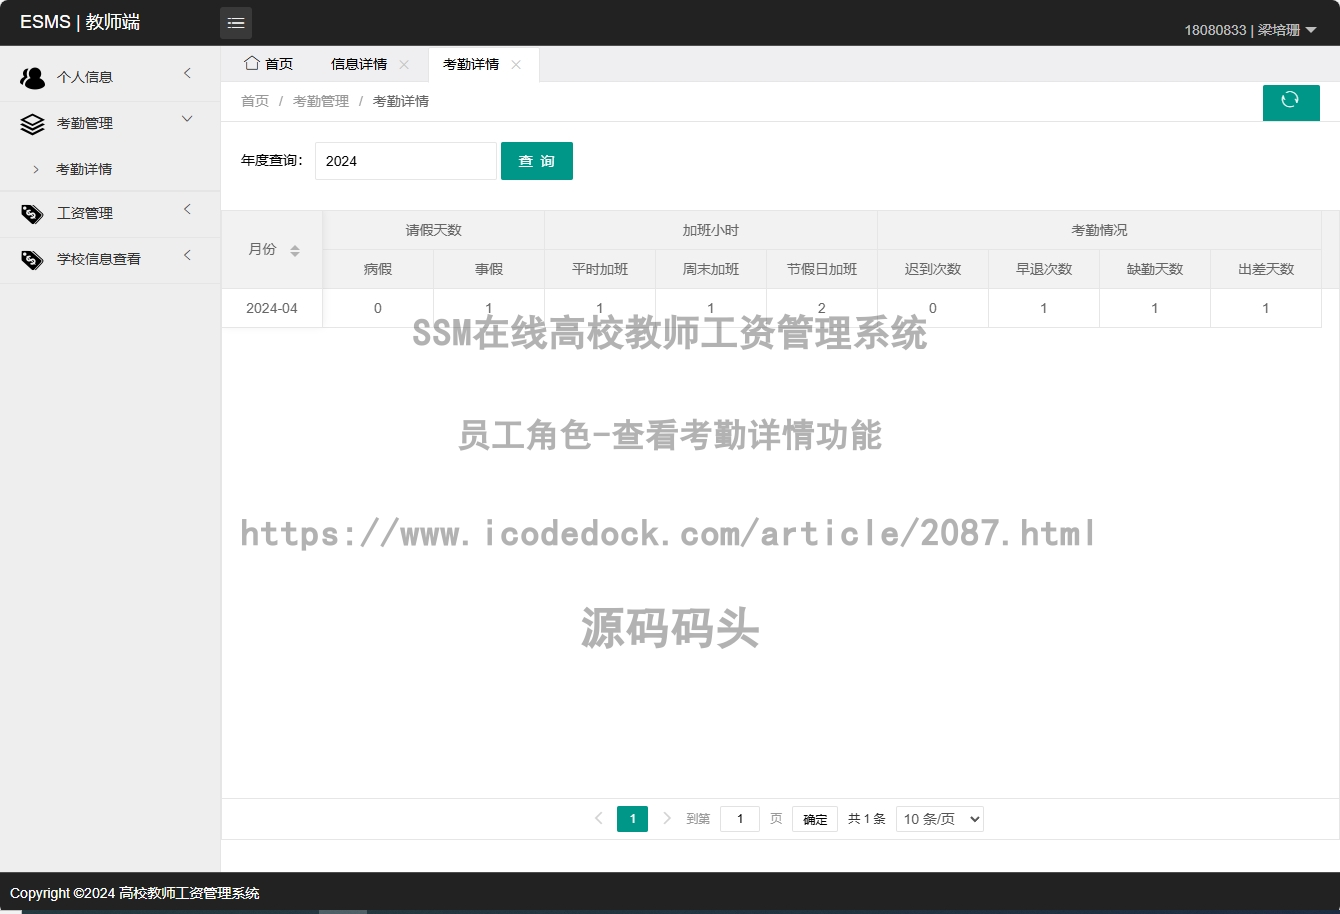Collapse the 考勤管理 menu chevron

[187, 119]
